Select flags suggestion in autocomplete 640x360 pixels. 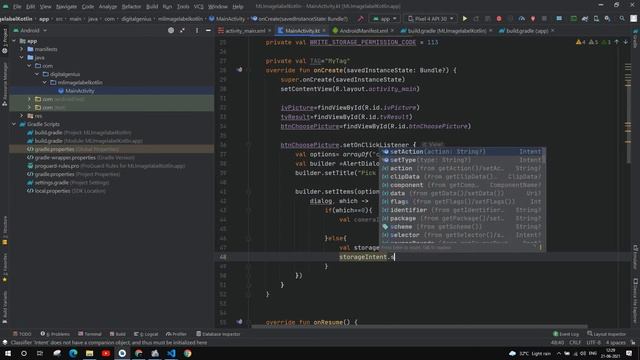pyautogui.click(x=462, y=202)
